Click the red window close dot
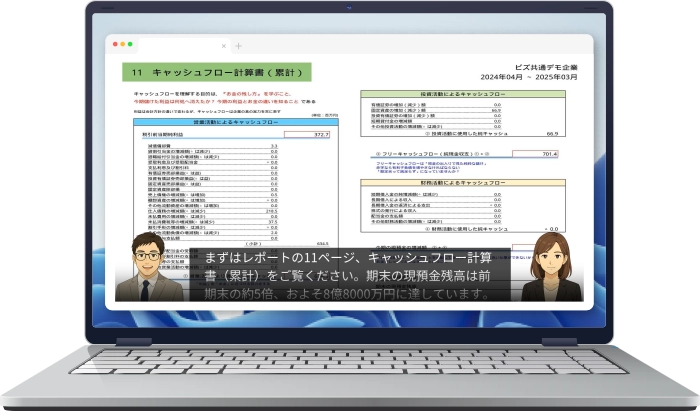This screenshot has width=700, height=411. click(x=116, y=44)
